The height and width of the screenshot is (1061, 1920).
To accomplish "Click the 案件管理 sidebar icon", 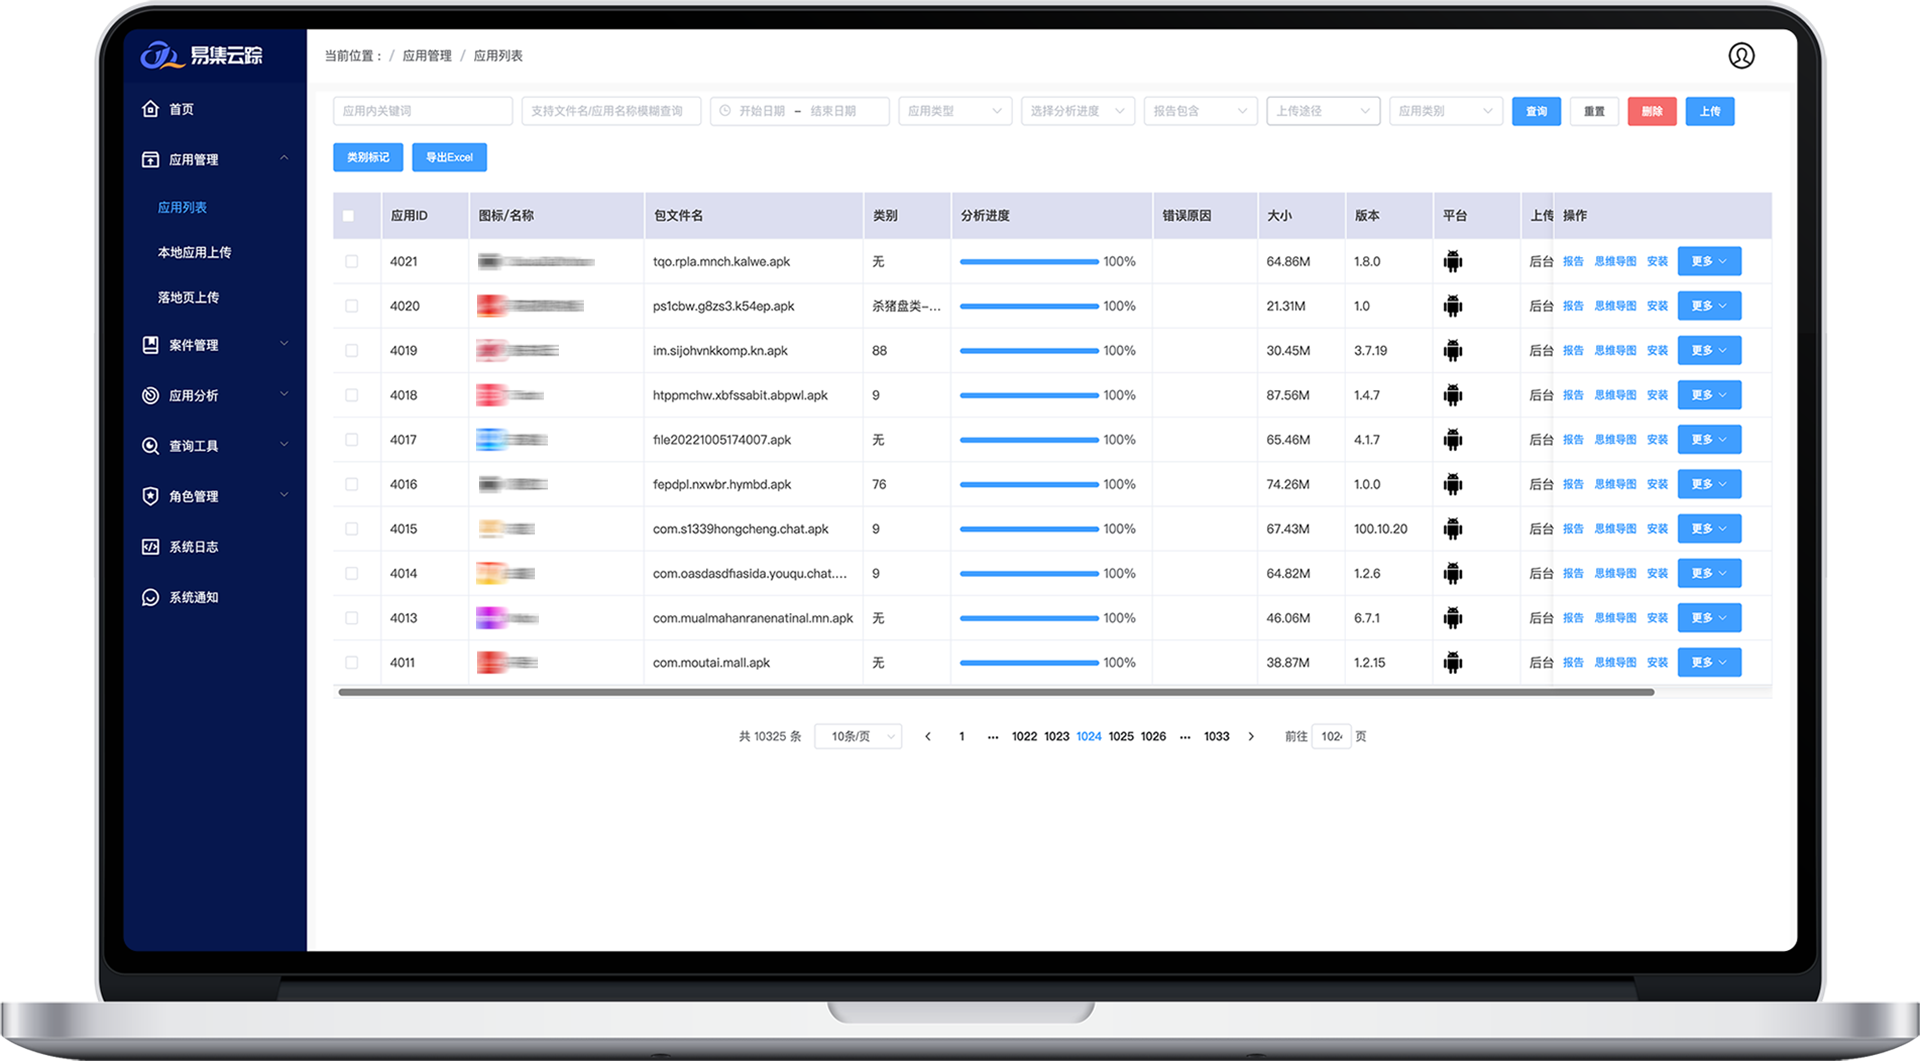I will point(150,345).
